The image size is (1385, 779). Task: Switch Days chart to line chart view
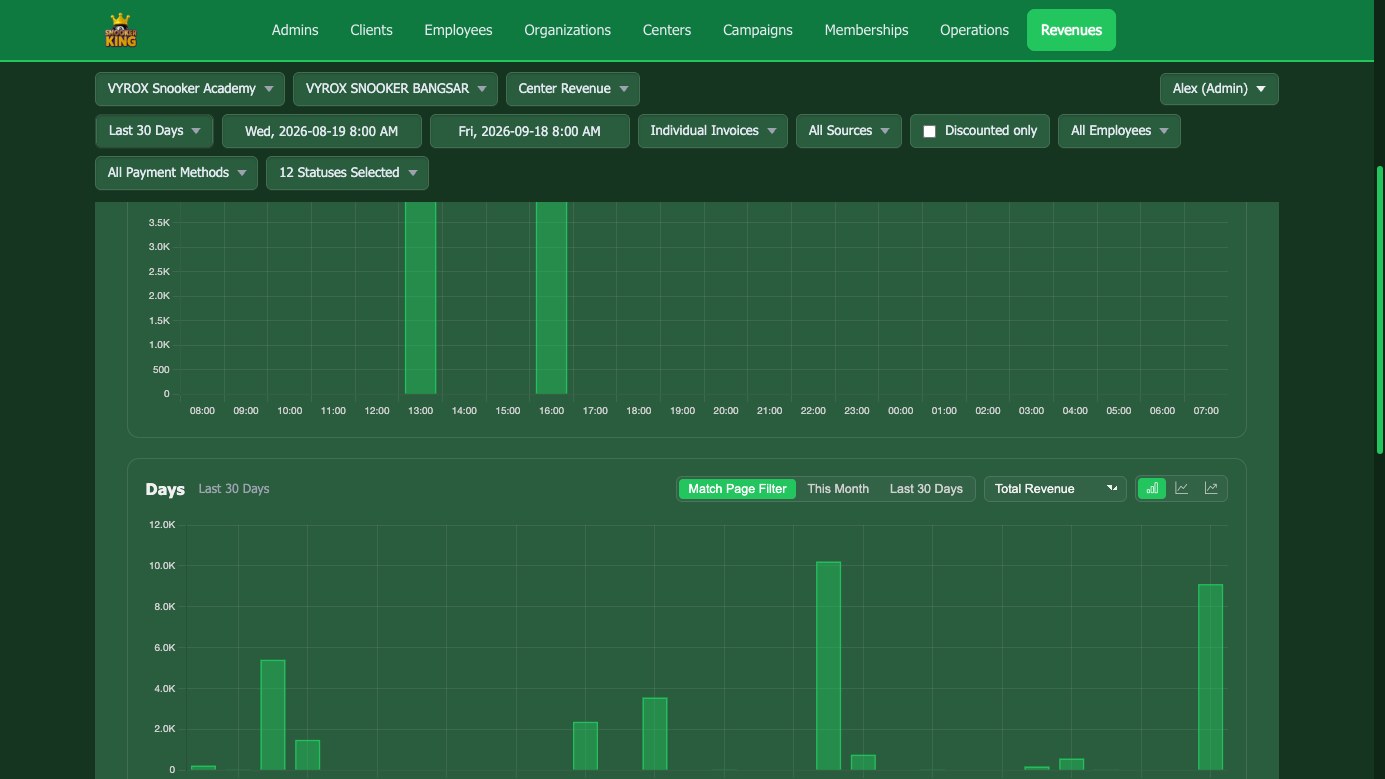pos(1182,488)
